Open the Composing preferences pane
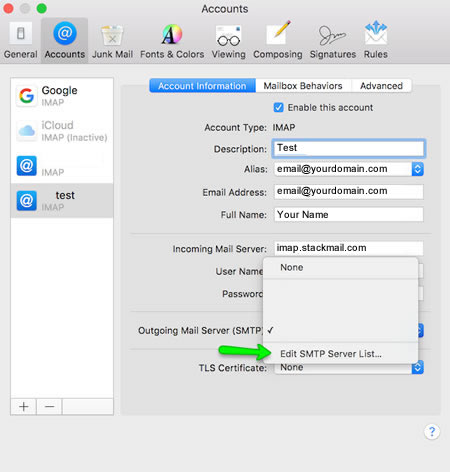Viewport: 450px width, 472px height. point(278,41)
